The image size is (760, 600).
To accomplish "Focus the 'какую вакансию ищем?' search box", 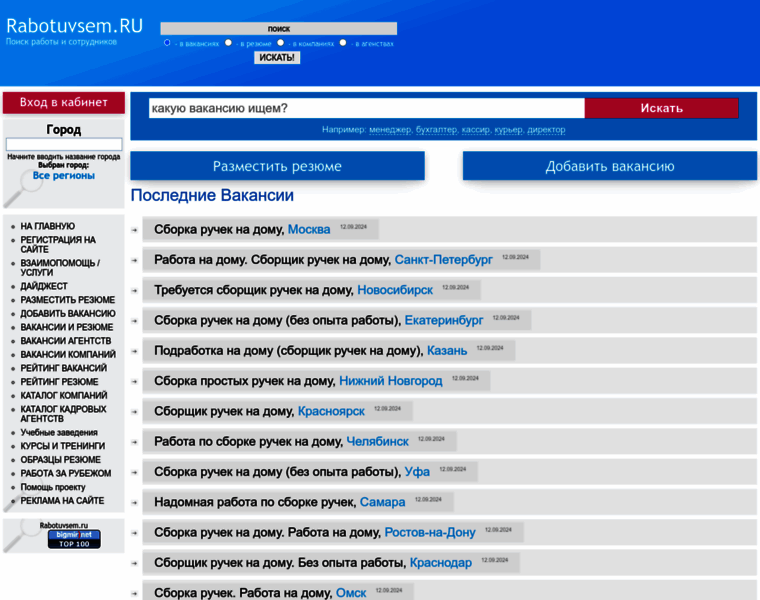I will click(x=366, y=108).
